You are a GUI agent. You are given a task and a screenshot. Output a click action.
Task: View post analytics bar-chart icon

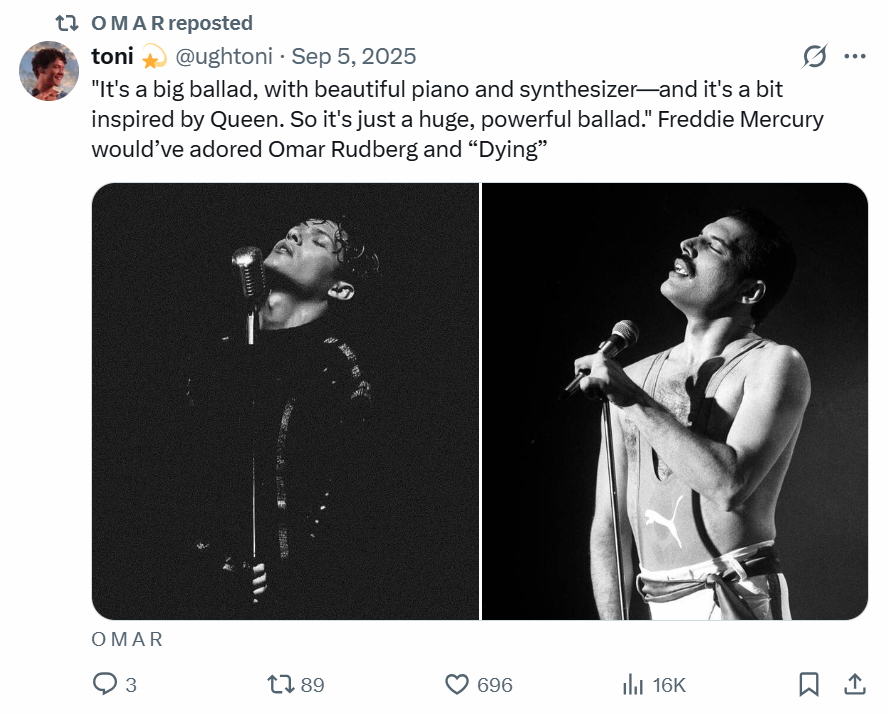pyautogui.click(x=632, y=684)
